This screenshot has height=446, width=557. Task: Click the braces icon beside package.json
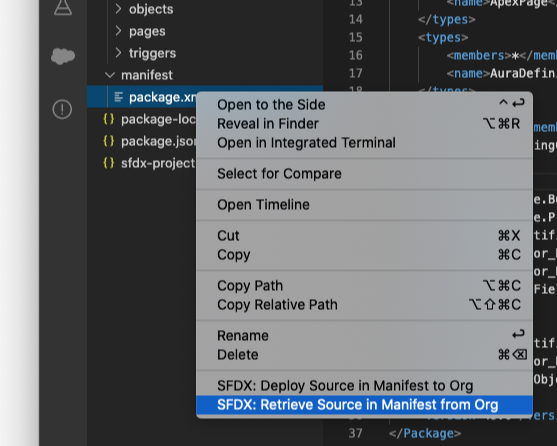109,141
